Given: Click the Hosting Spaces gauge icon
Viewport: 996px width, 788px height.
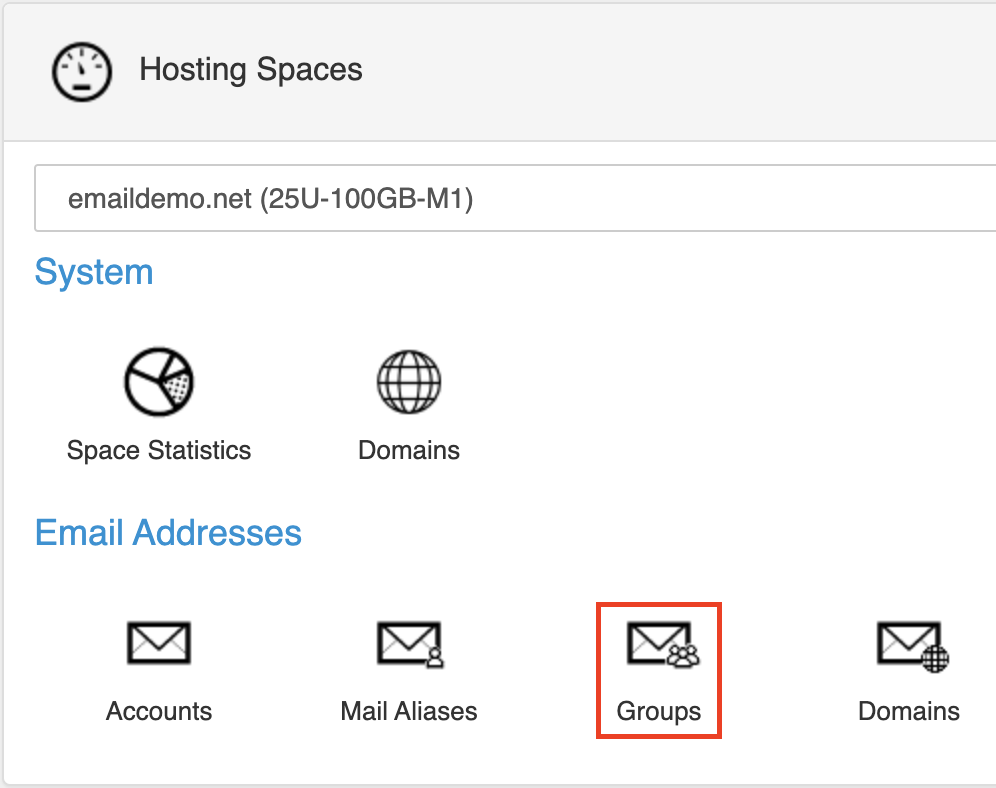Looking at the screenshot, I should point(82,72).
